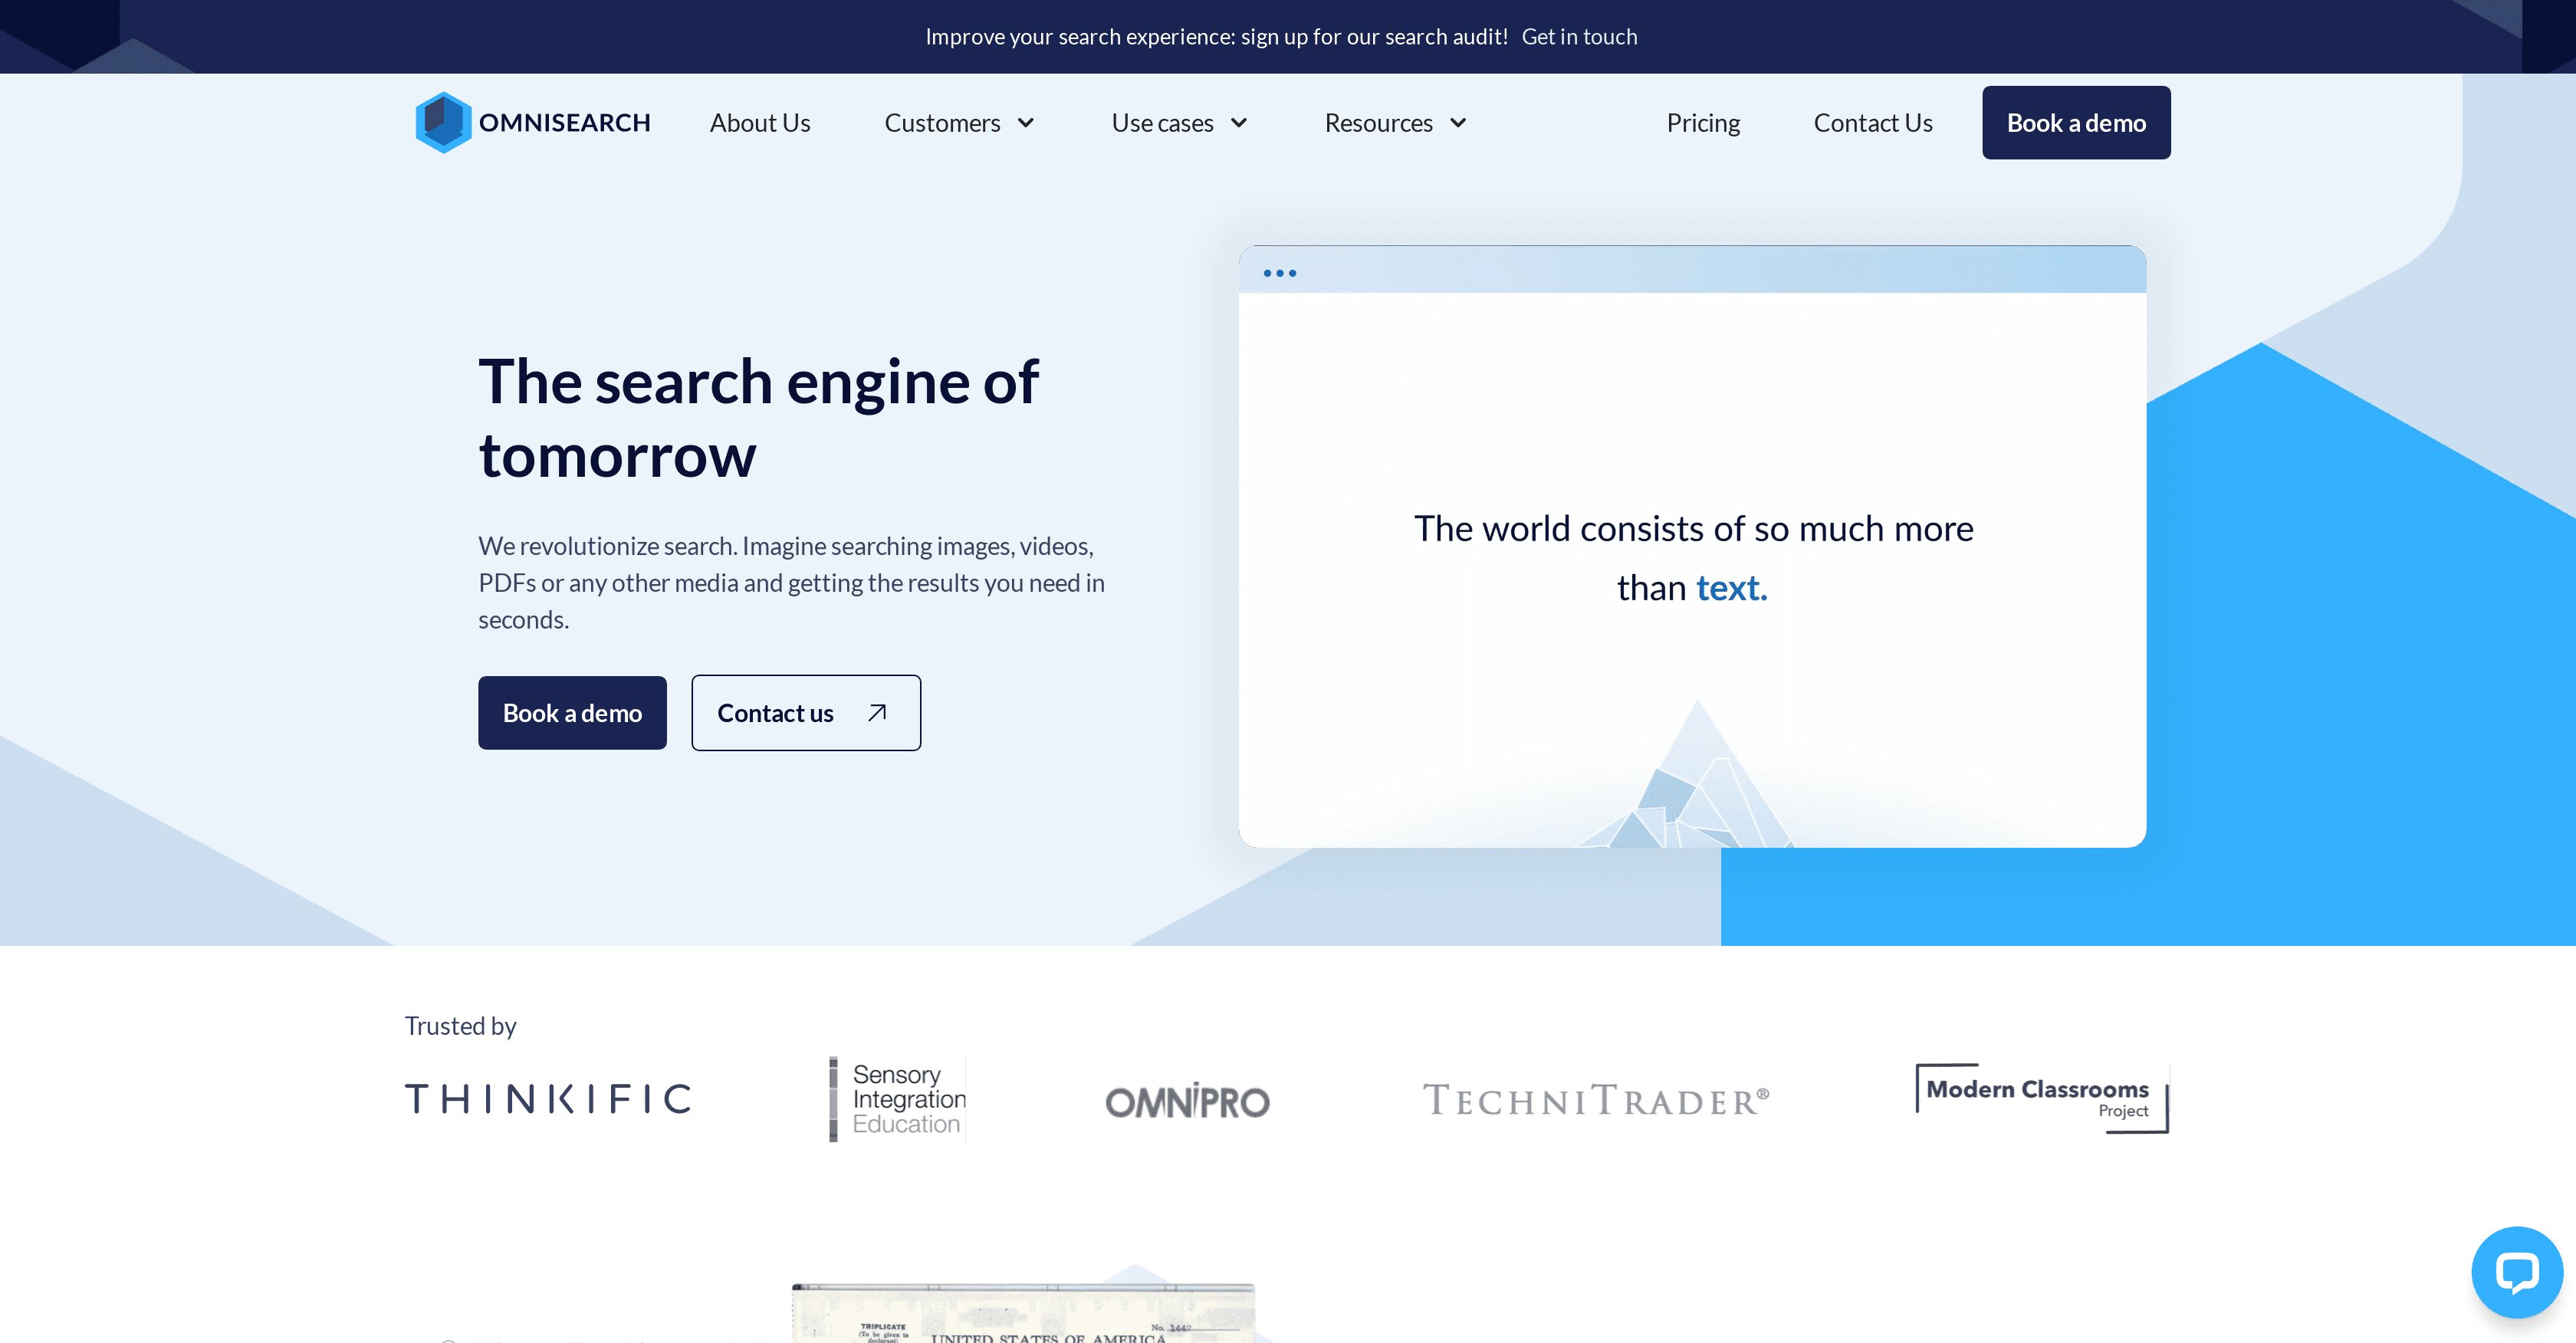Open the live chat bubble
Screen dimensions: 2576x1343
pos(2516,1271)
